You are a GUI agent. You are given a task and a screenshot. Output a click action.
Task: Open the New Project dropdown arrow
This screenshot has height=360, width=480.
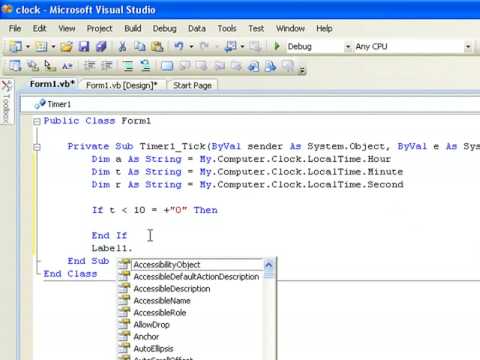coord(28,46)
